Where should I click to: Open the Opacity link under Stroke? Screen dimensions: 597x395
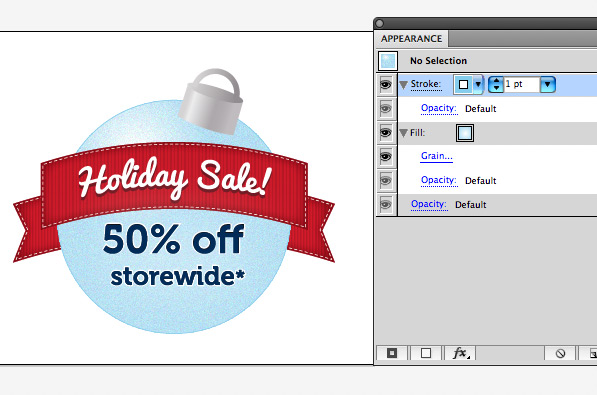coord(439,108)
